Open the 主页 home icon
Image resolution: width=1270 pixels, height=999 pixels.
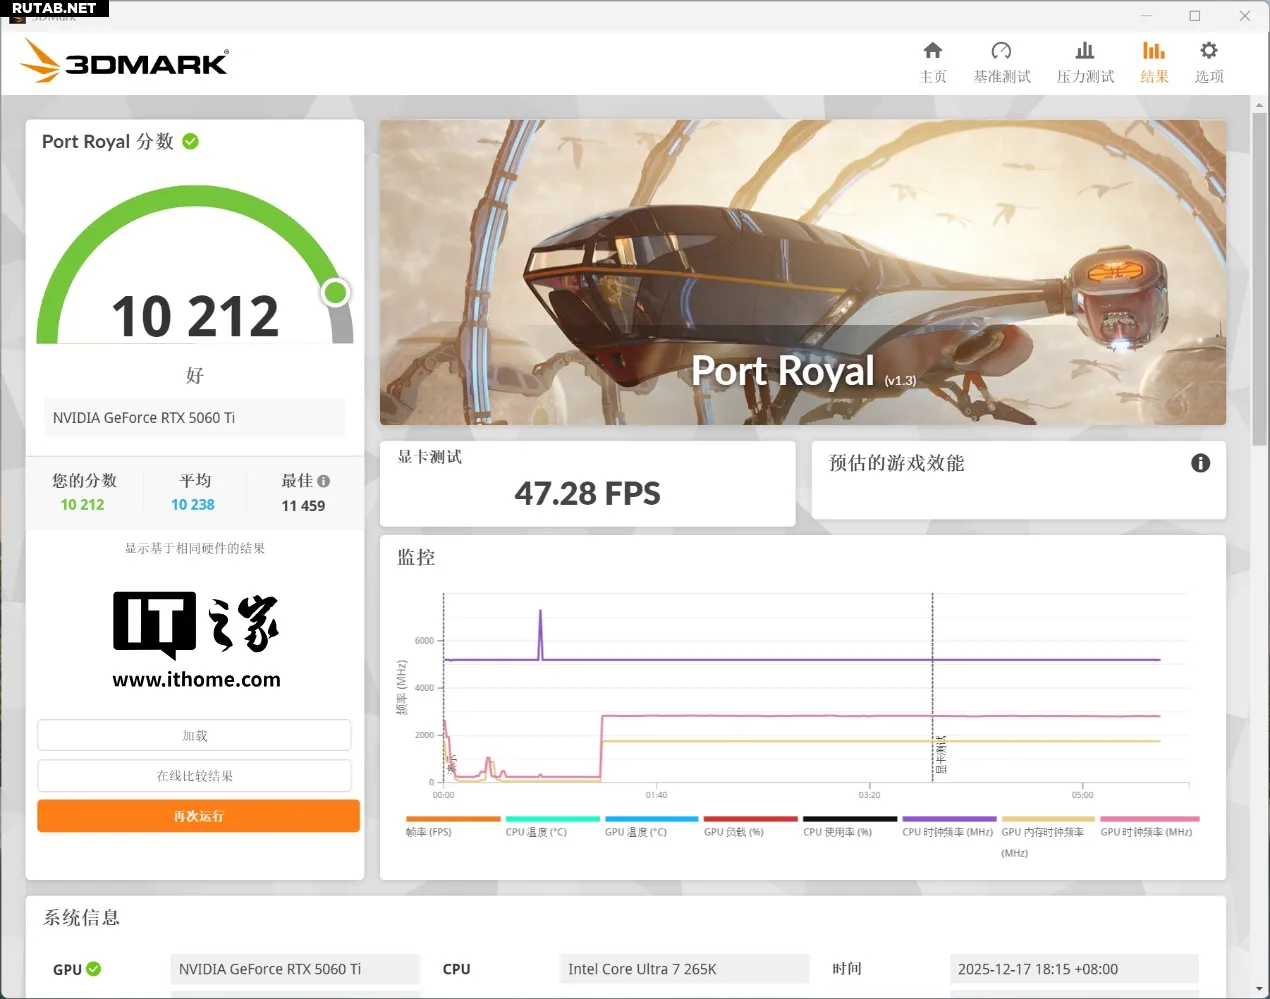(932, 51)
